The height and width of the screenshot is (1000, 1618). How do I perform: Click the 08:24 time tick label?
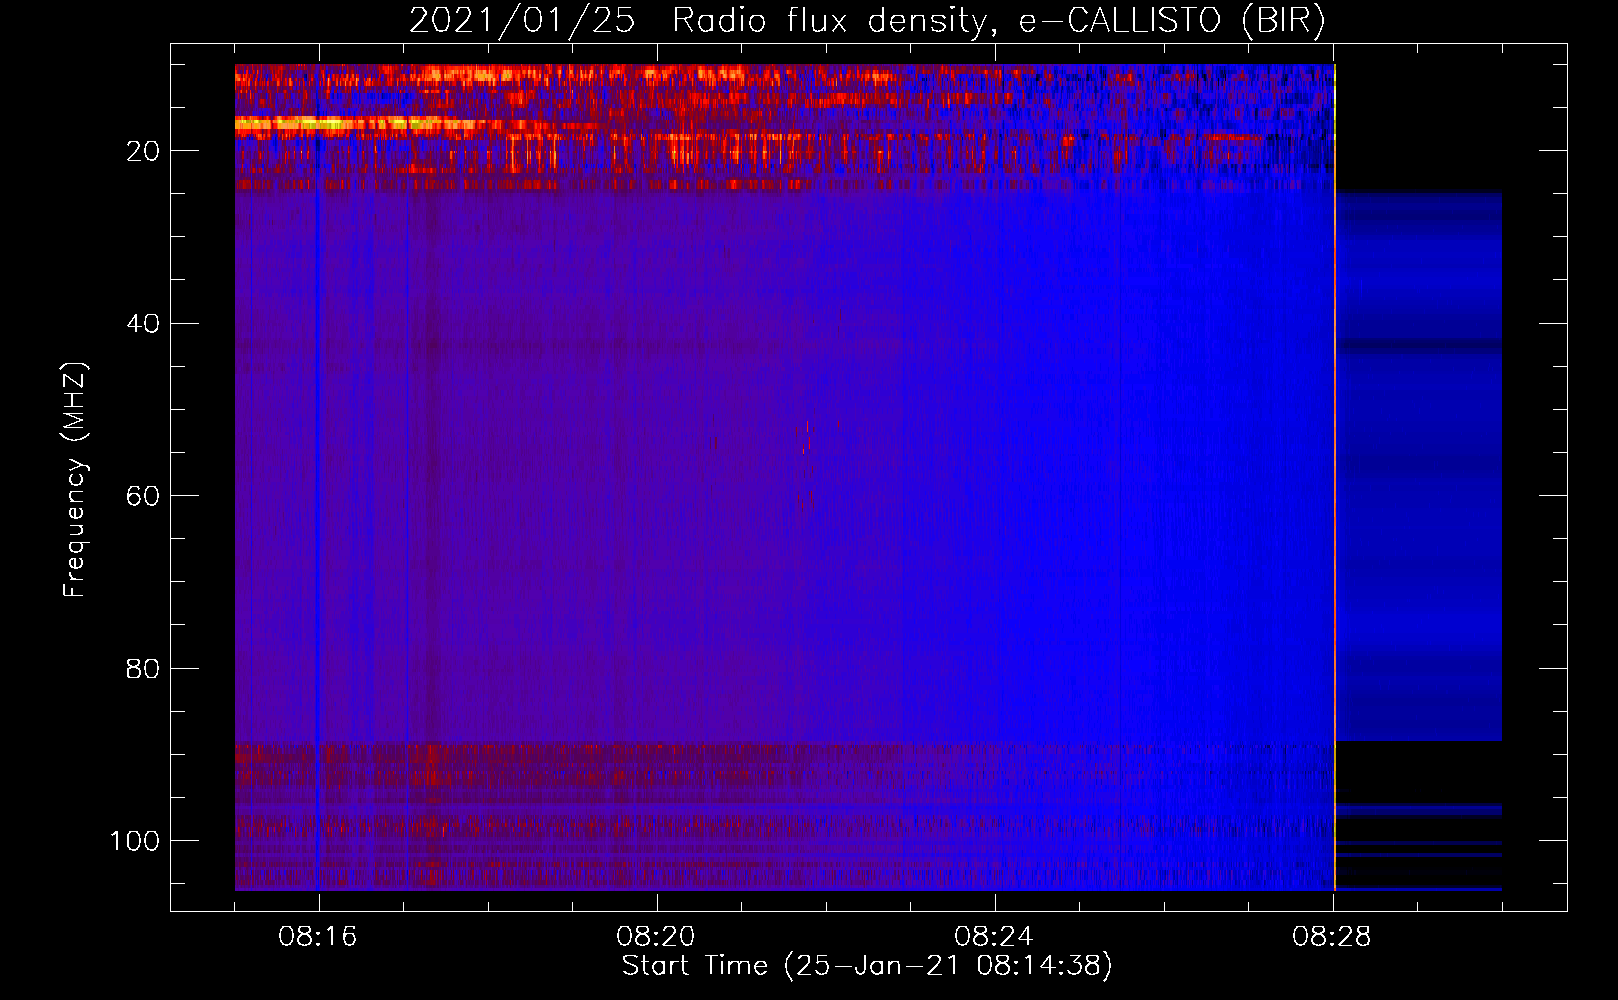[994, 936]
